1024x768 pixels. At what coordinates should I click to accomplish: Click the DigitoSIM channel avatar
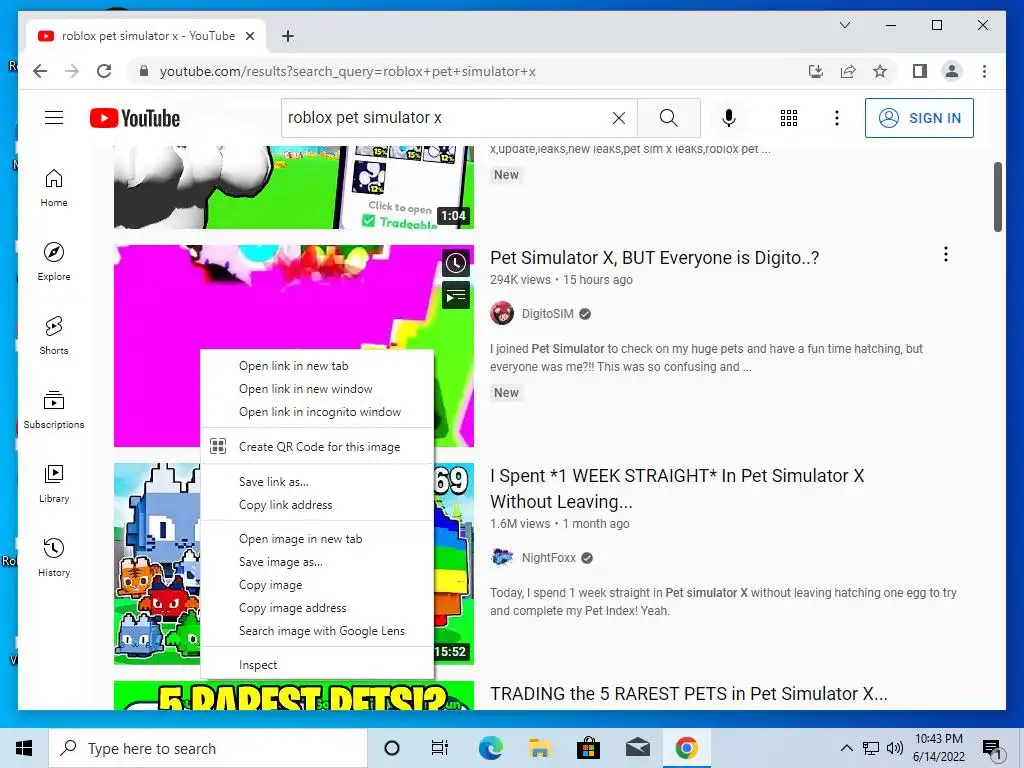click(502, 313)
